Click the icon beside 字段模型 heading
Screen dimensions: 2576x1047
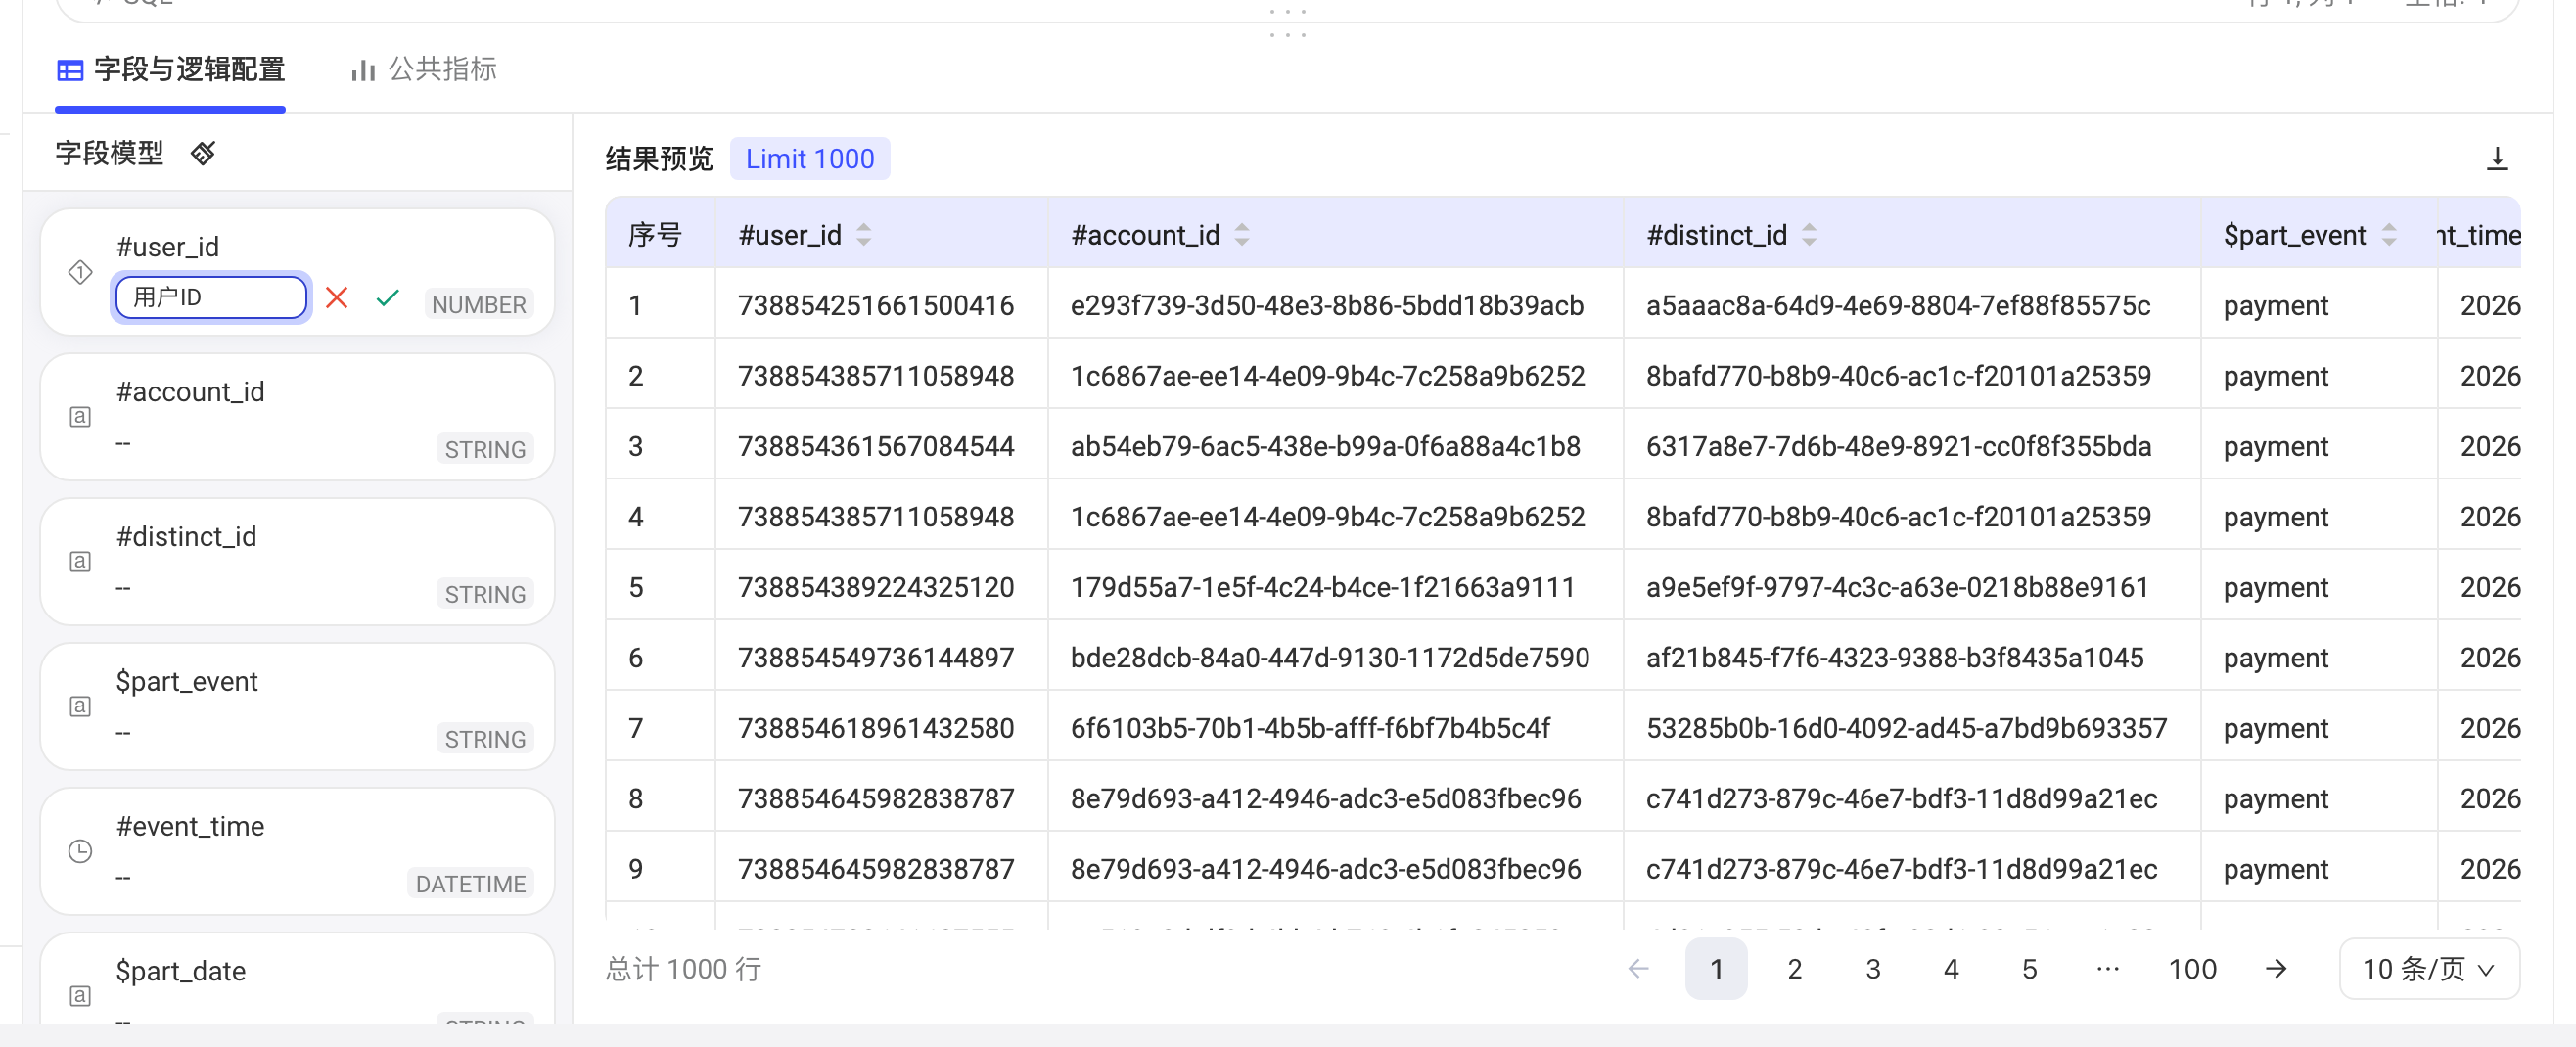[203, 153]
